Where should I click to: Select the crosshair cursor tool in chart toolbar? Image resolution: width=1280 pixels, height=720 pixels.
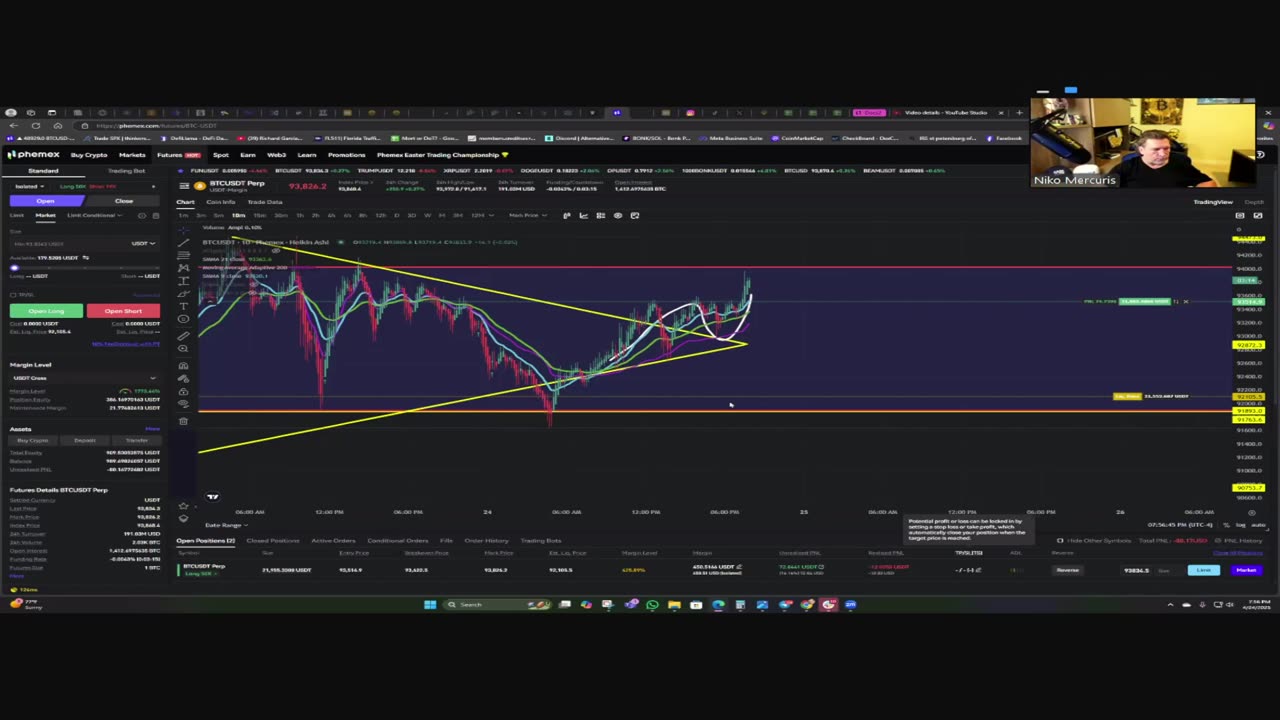coord(183,229)
